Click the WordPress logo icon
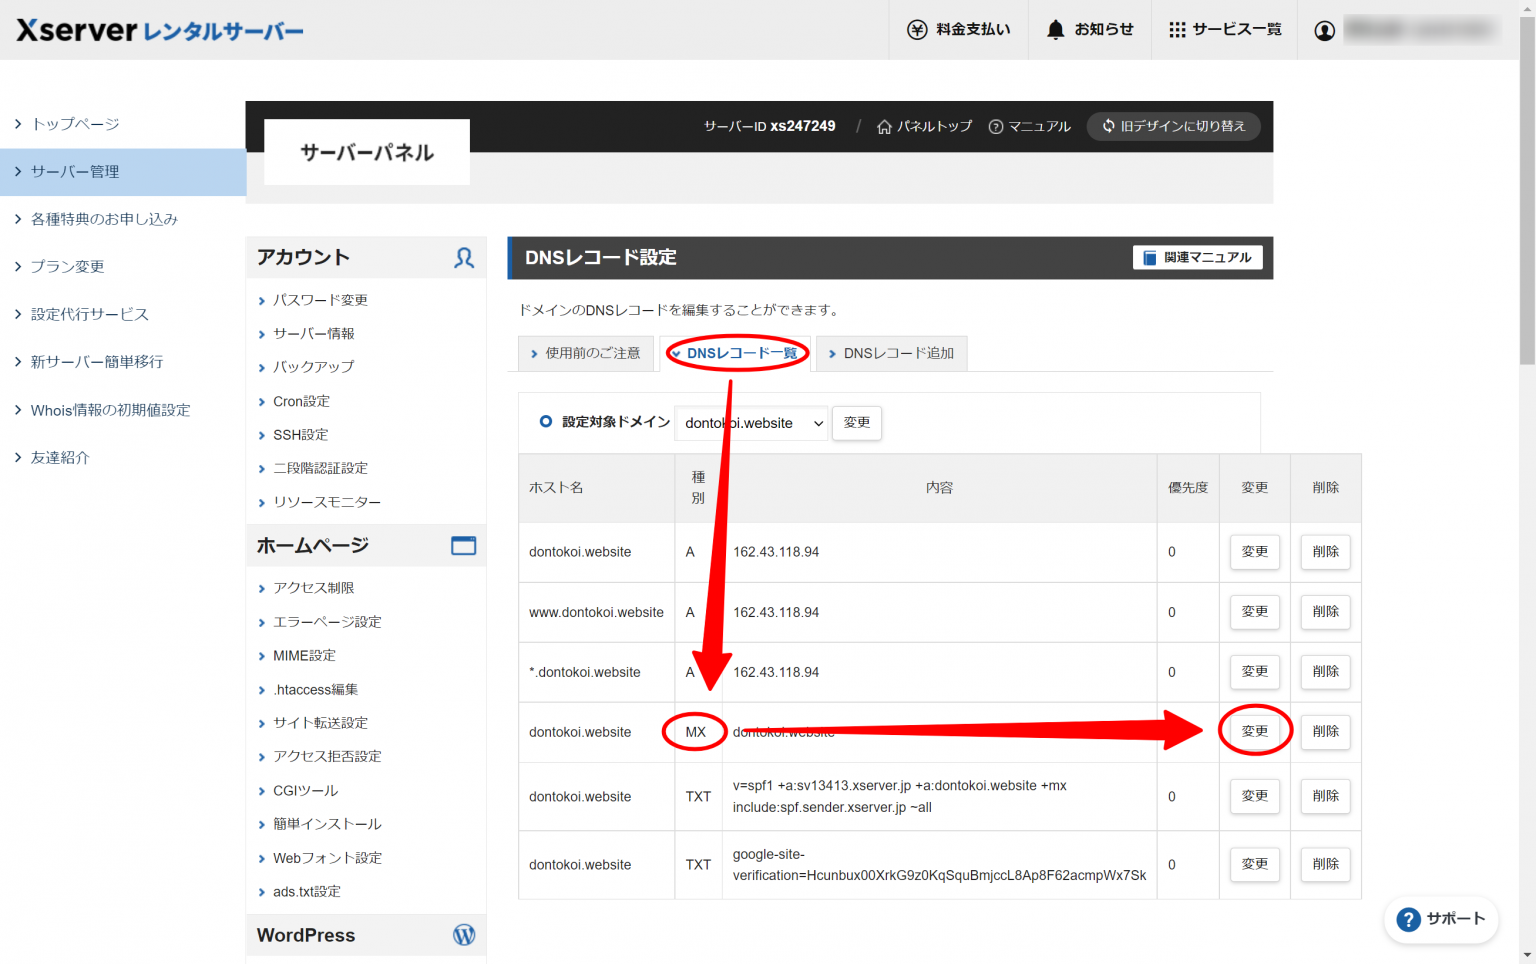The image size is (1536, 964). coord(464,935)
